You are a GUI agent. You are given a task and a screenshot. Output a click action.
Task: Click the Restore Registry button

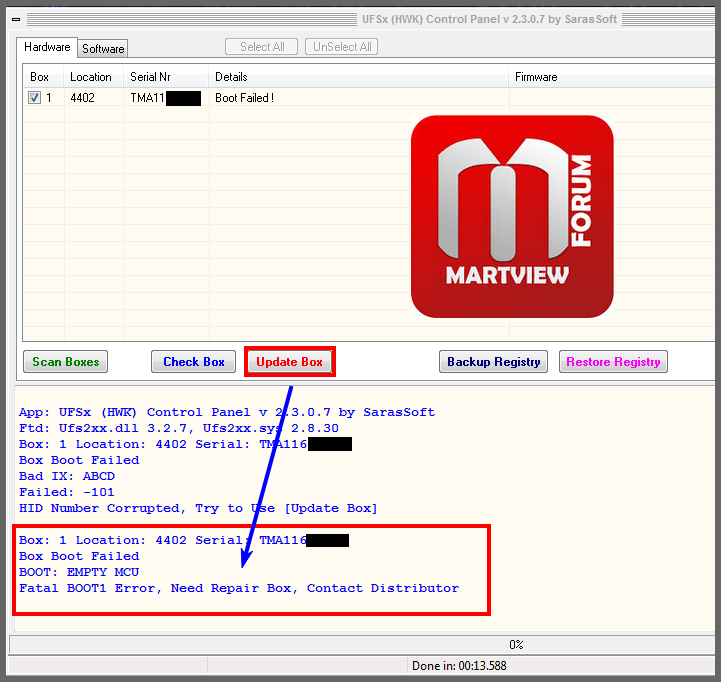[x=613, y=361]
